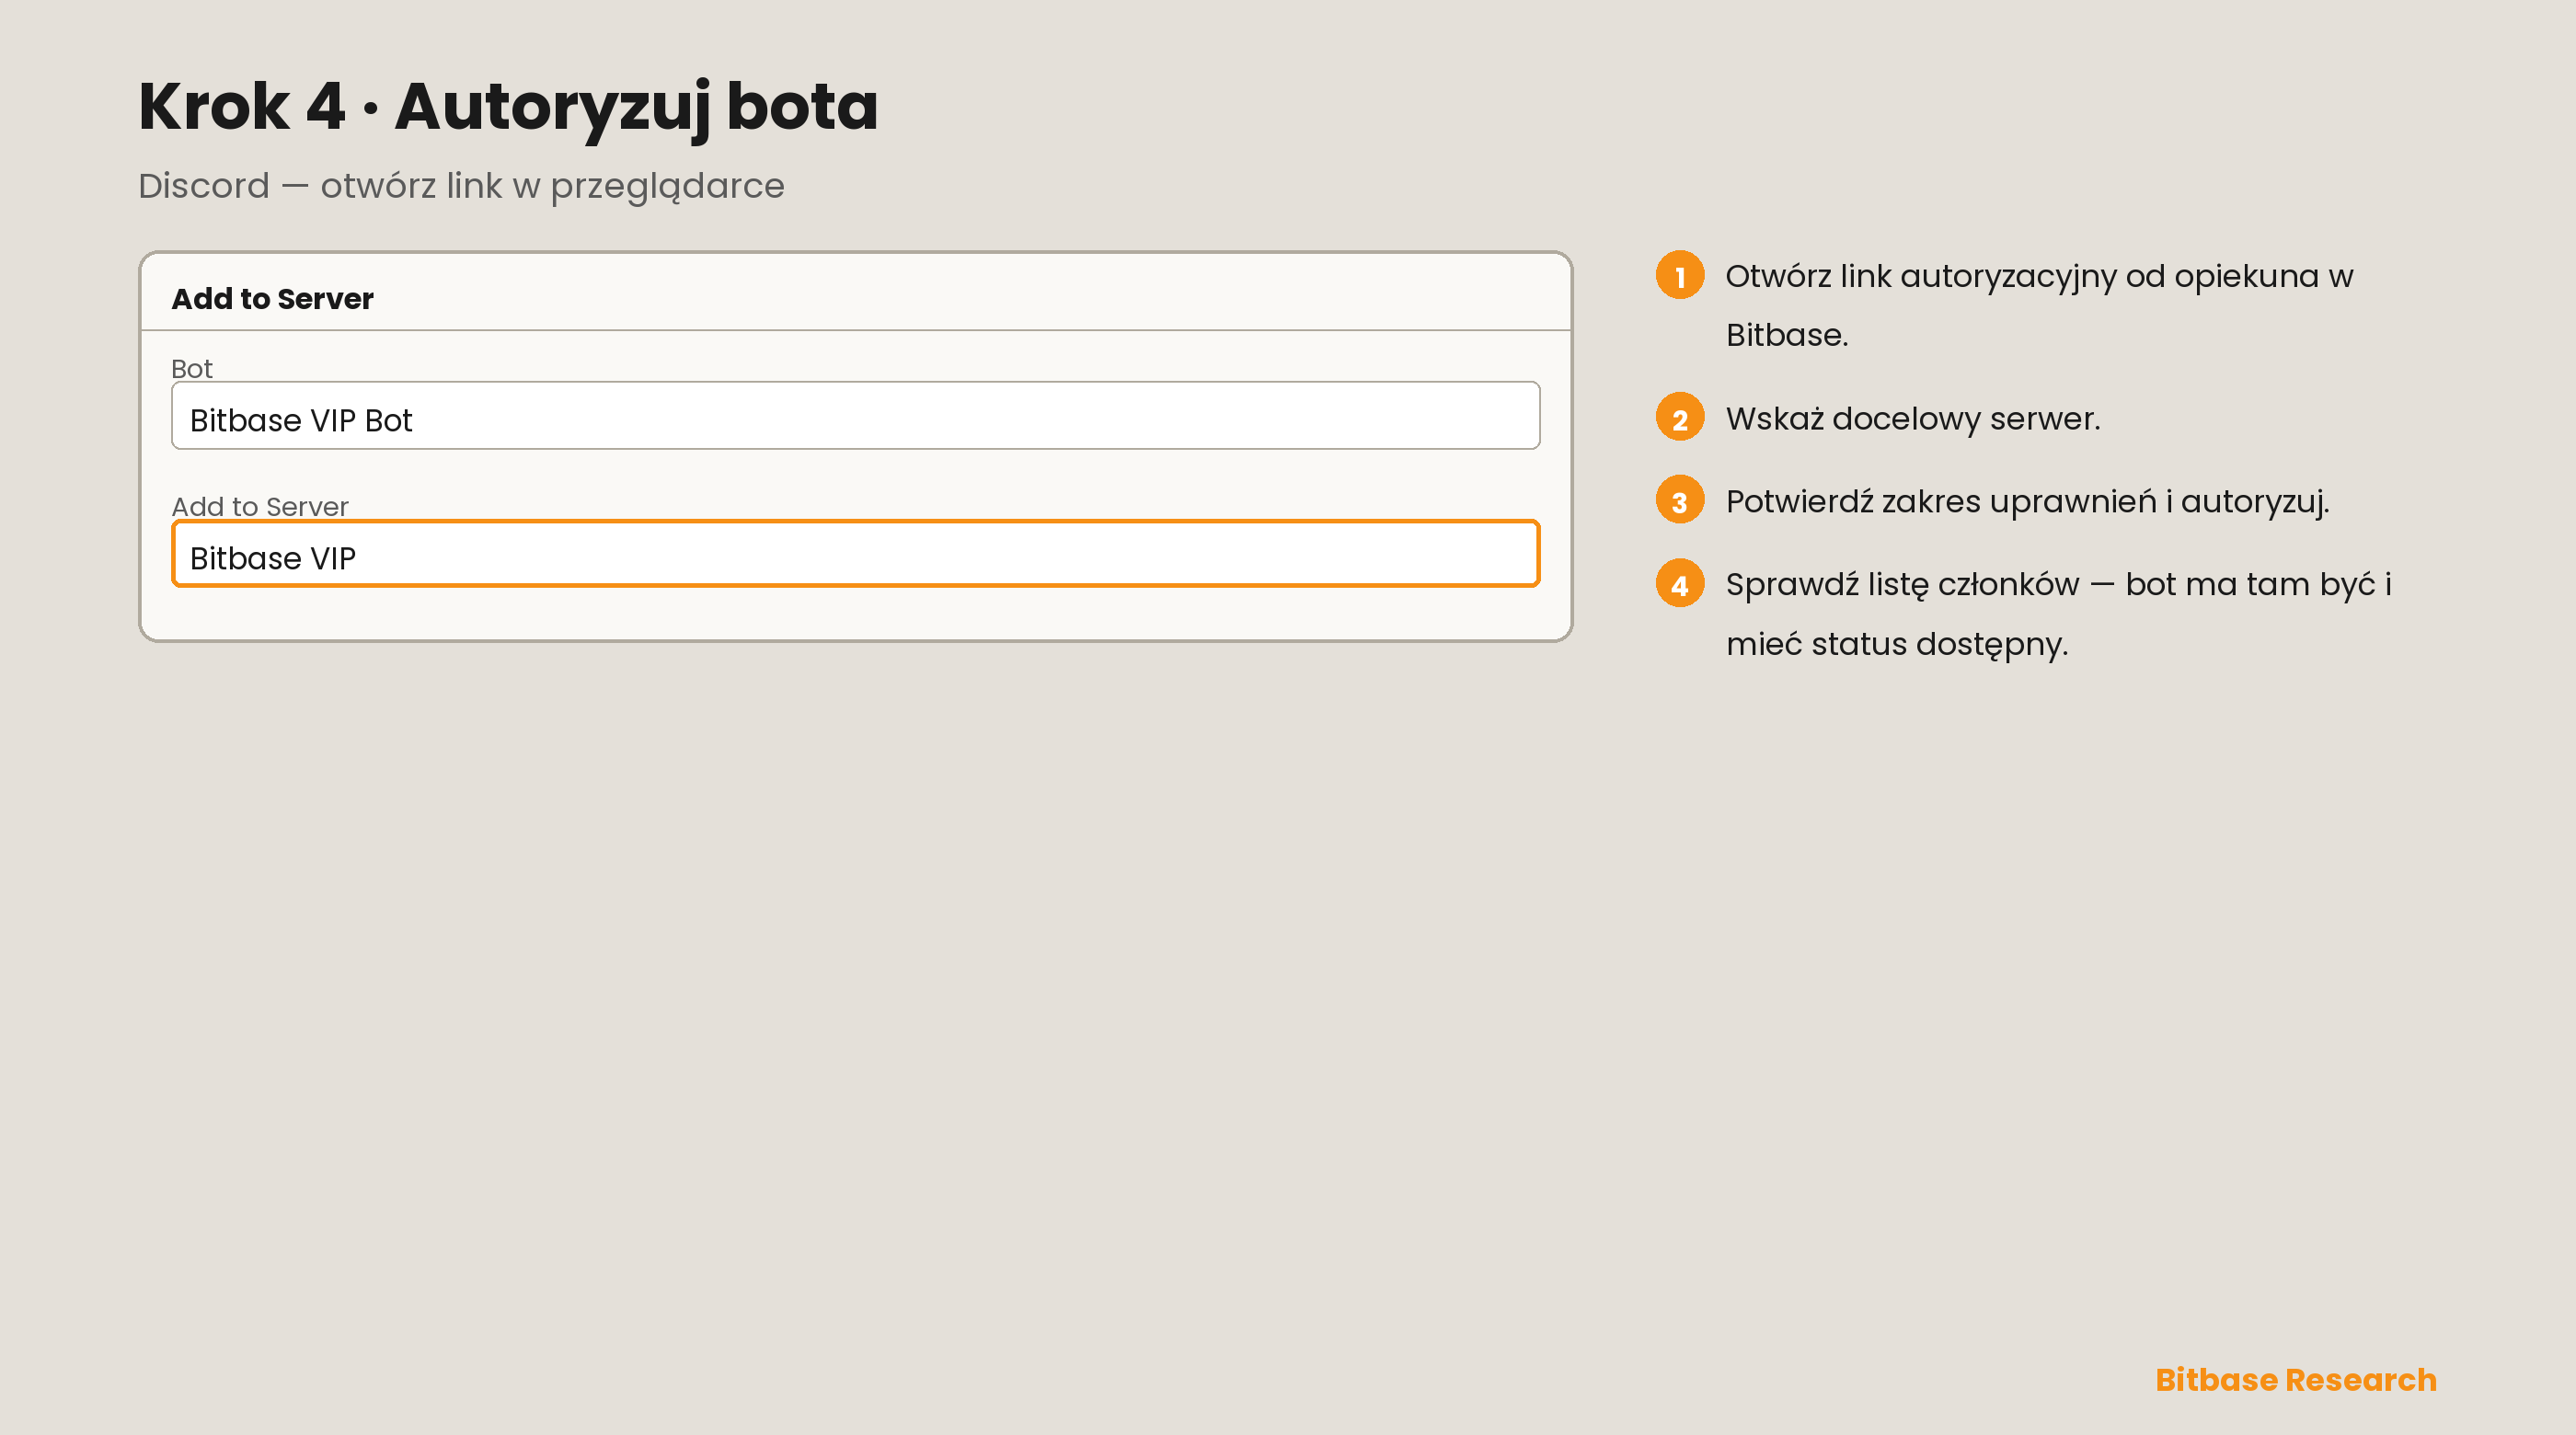Click the heading 'Krok 4 · Autoryzuj bota'
This screenshot has height=1435, width=2576.
(508, 107)
